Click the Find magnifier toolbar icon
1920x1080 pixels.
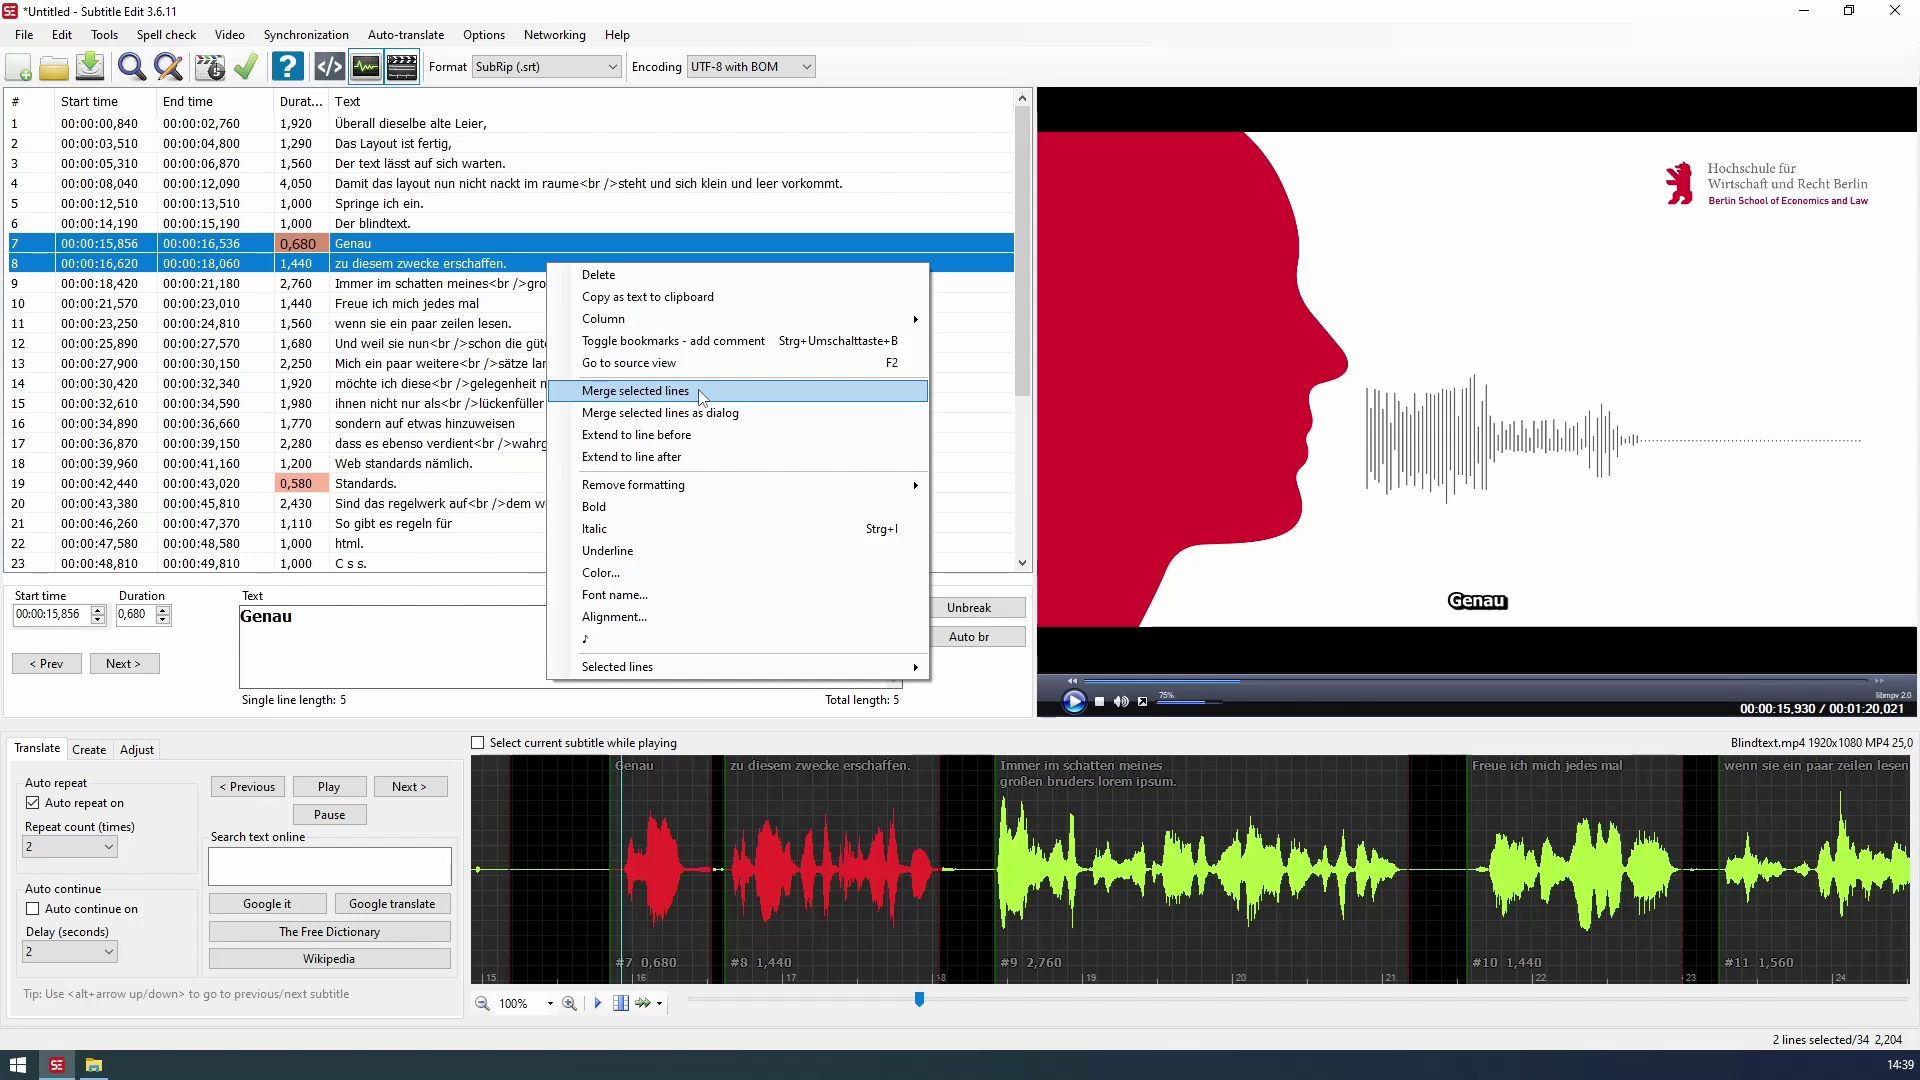(x=131, y=67)
